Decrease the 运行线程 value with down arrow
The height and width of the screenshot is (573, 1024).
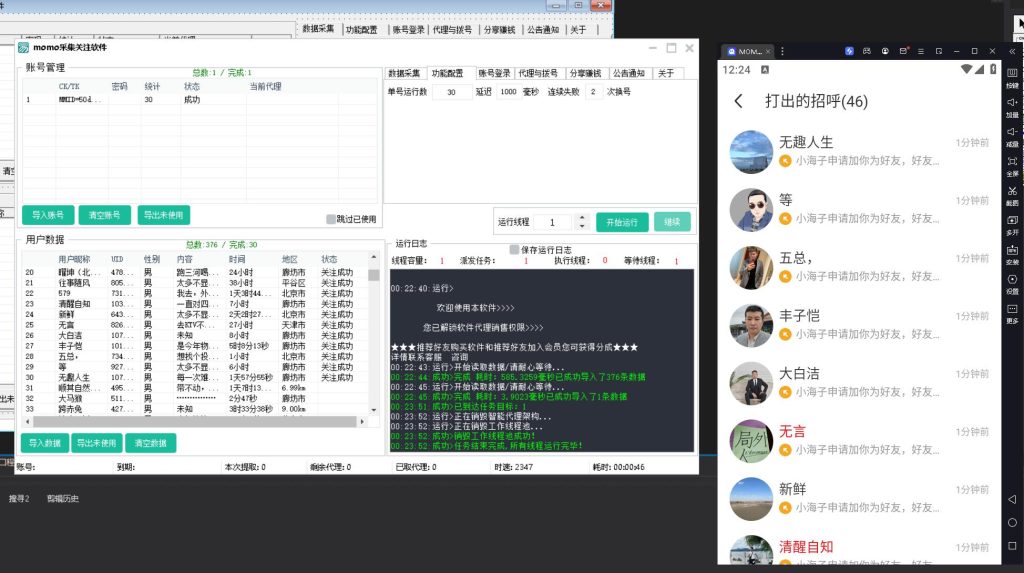point(581,227)
